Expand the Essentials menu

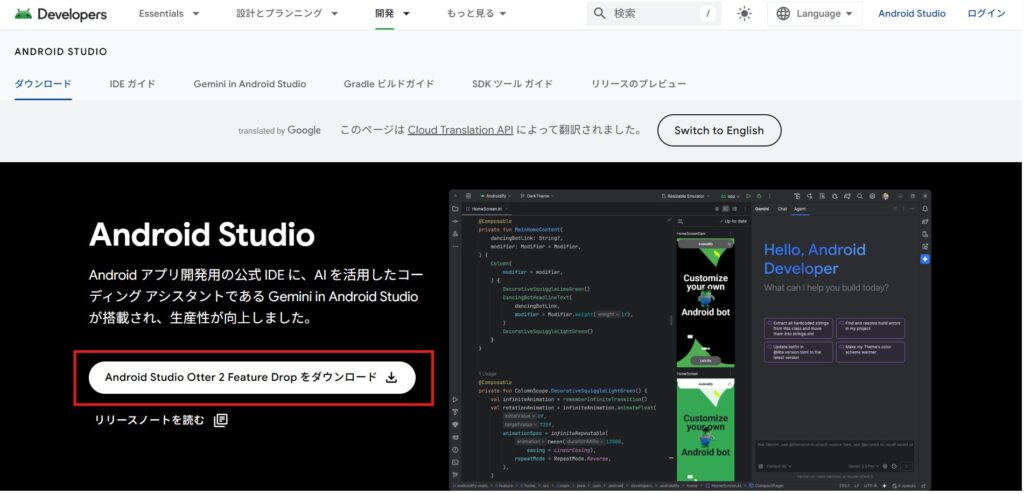167,14
